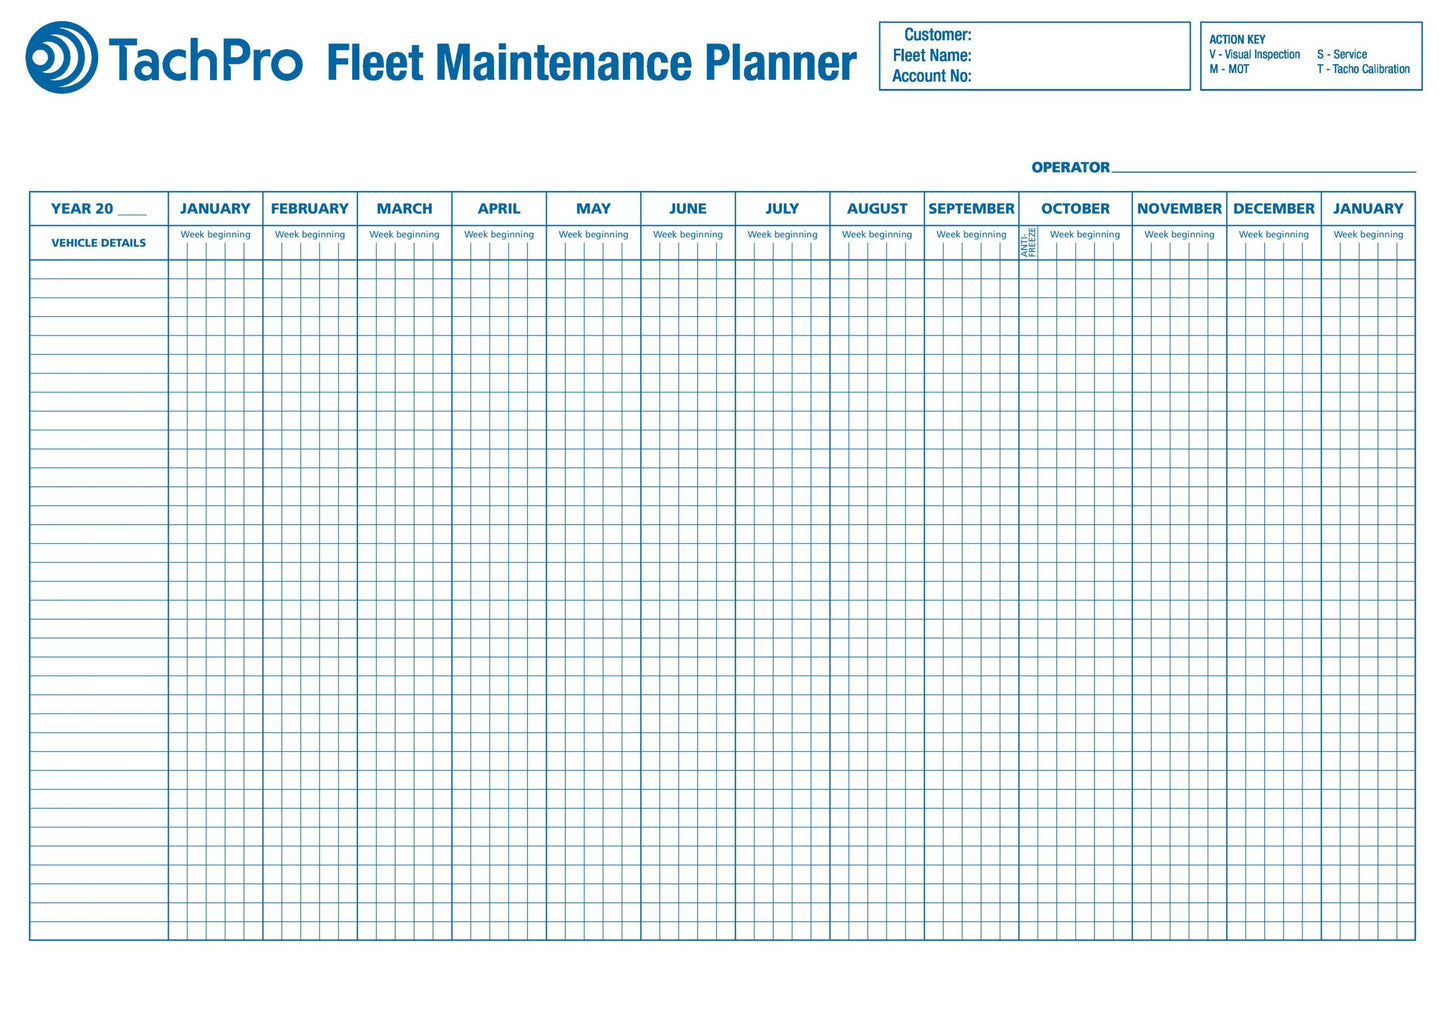
Task: Select the M MOT key symbol
Action: 1212,68
